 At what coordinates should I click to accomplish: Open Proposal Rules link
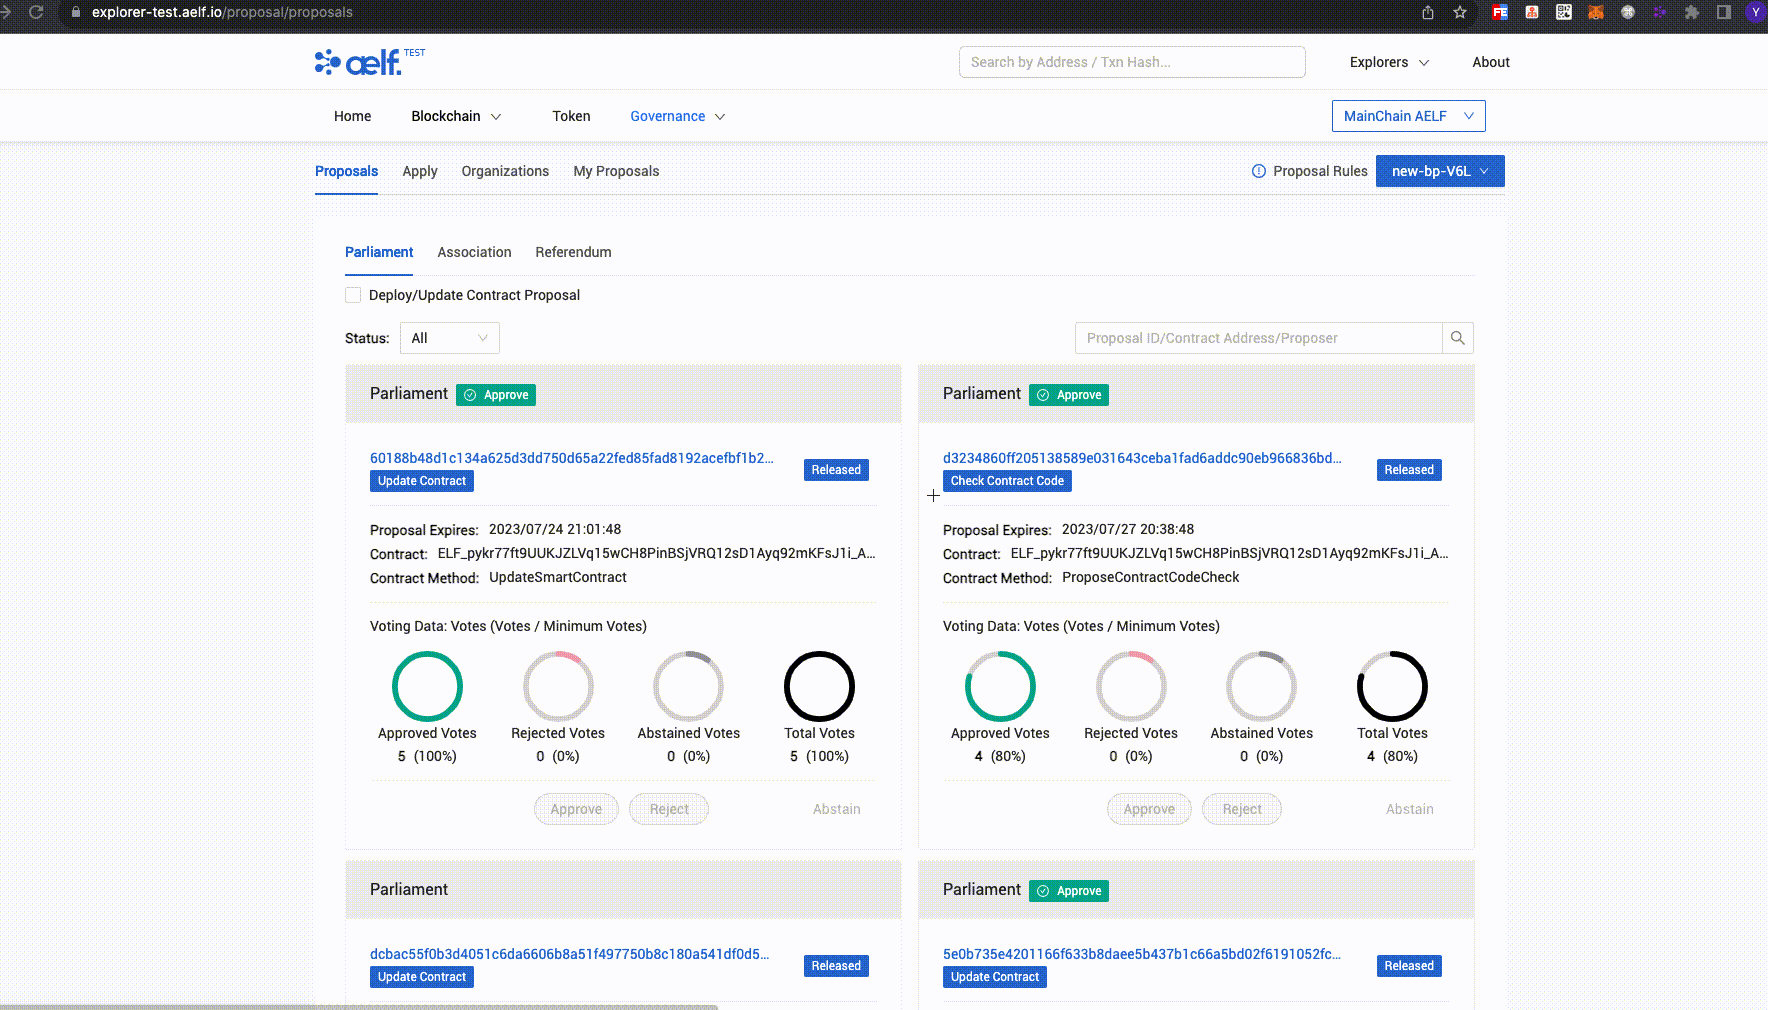1320,171
